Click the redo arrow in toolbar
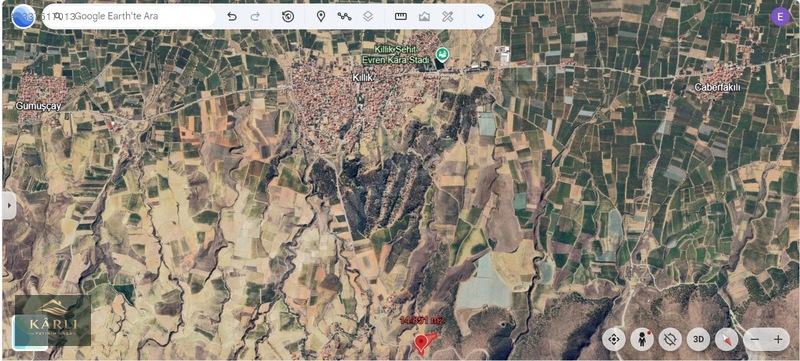Screen dimensions: 800x361 (255, 16)
